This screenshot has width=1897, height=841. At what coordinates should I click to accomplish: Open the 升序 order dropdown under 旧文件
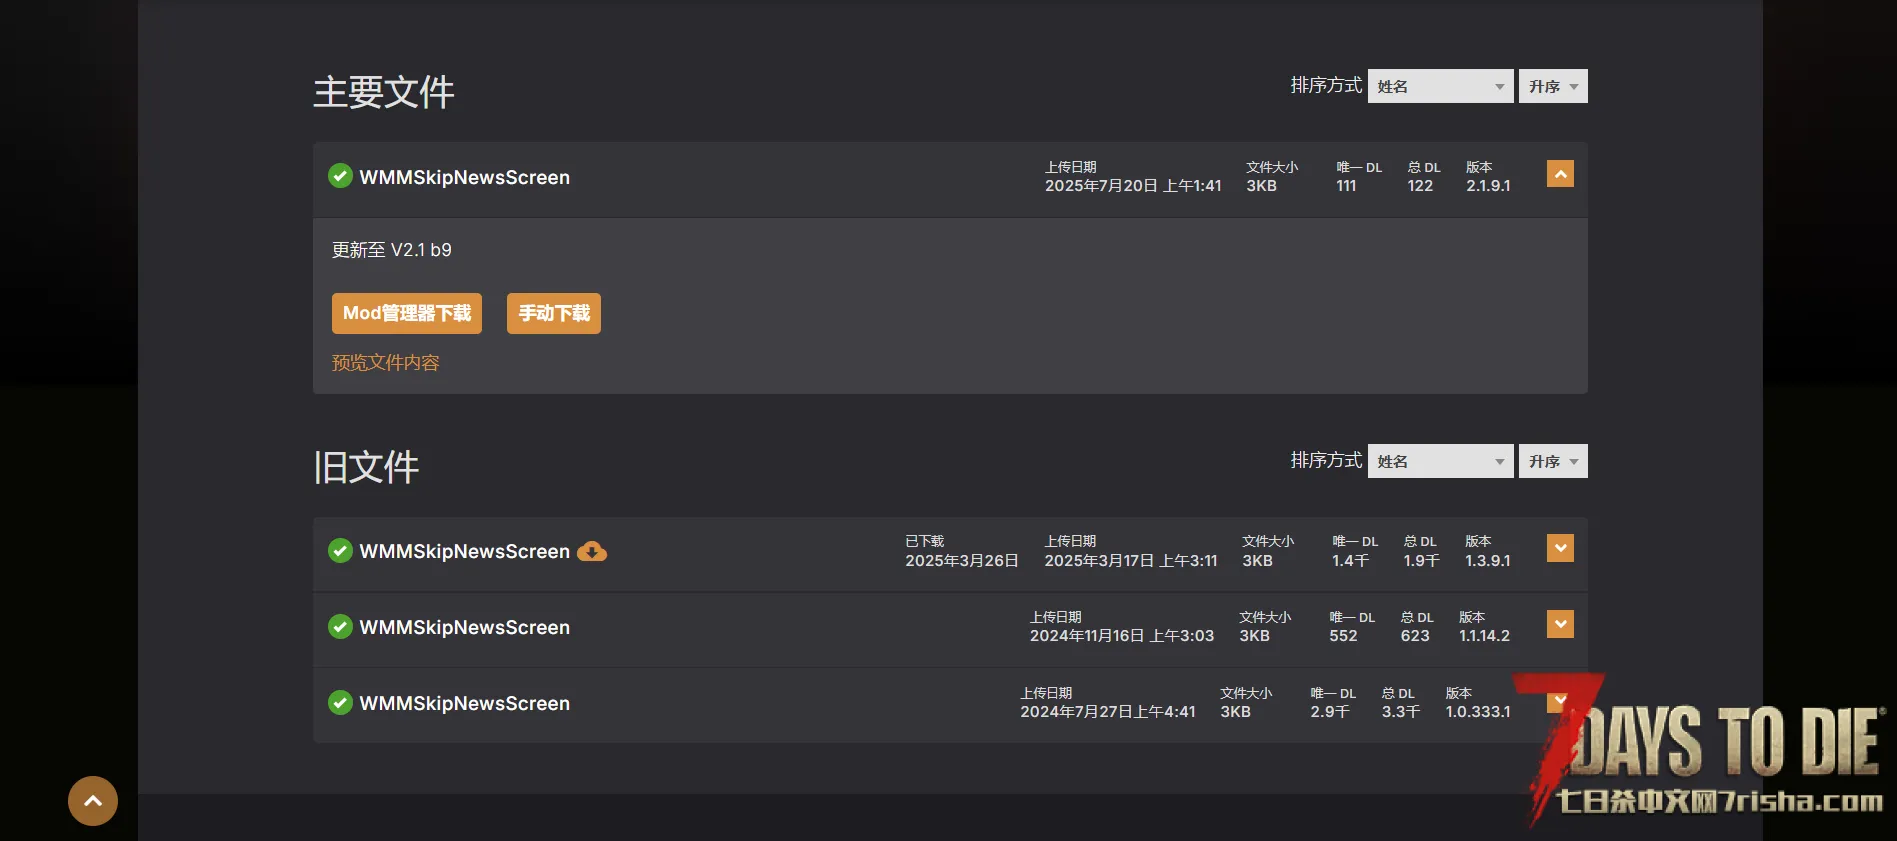pyautogui.click(x=1553, y=461)
